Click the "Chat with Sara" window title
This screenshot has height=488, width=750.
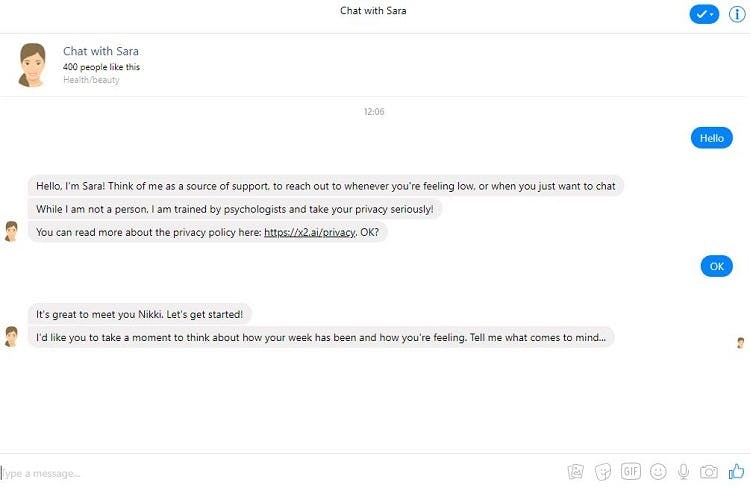tap(373, 11)
